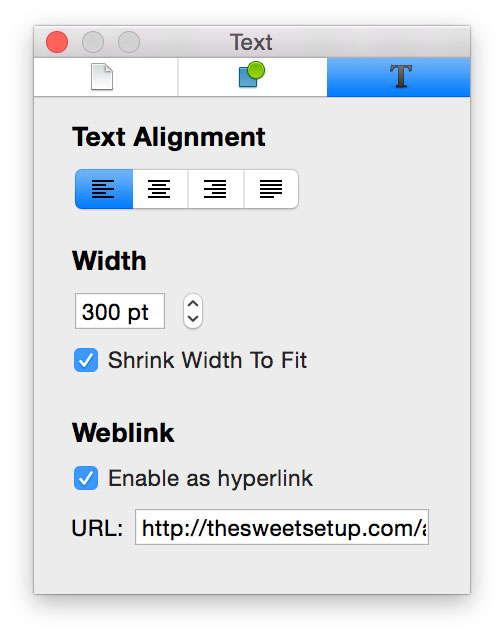The height and width of the screenshot is (636, 504).
Task: Click the zoom button in title bar
Action: pyautogui.click(x=129, y=42)
